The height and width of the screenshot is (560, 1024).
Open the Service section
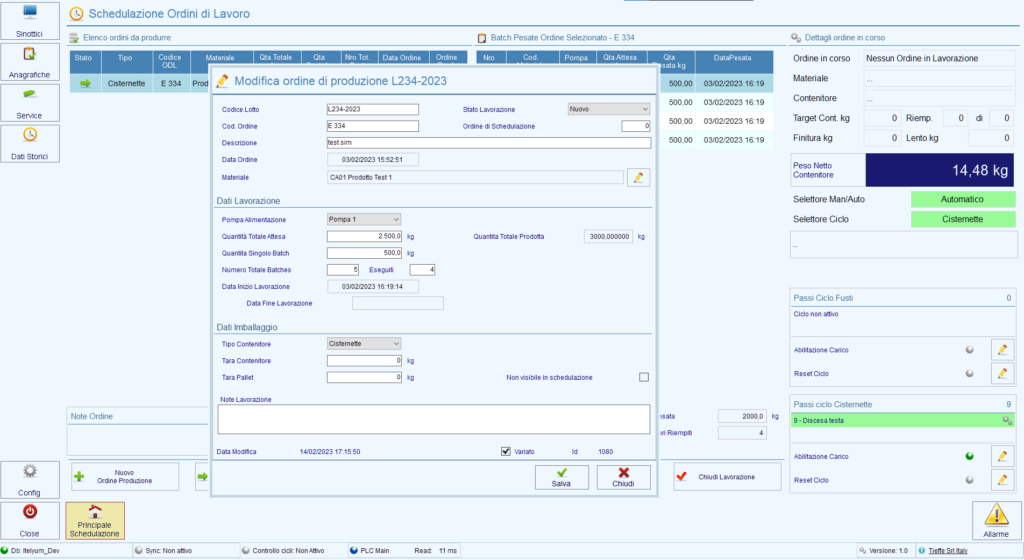coord(29,103)
